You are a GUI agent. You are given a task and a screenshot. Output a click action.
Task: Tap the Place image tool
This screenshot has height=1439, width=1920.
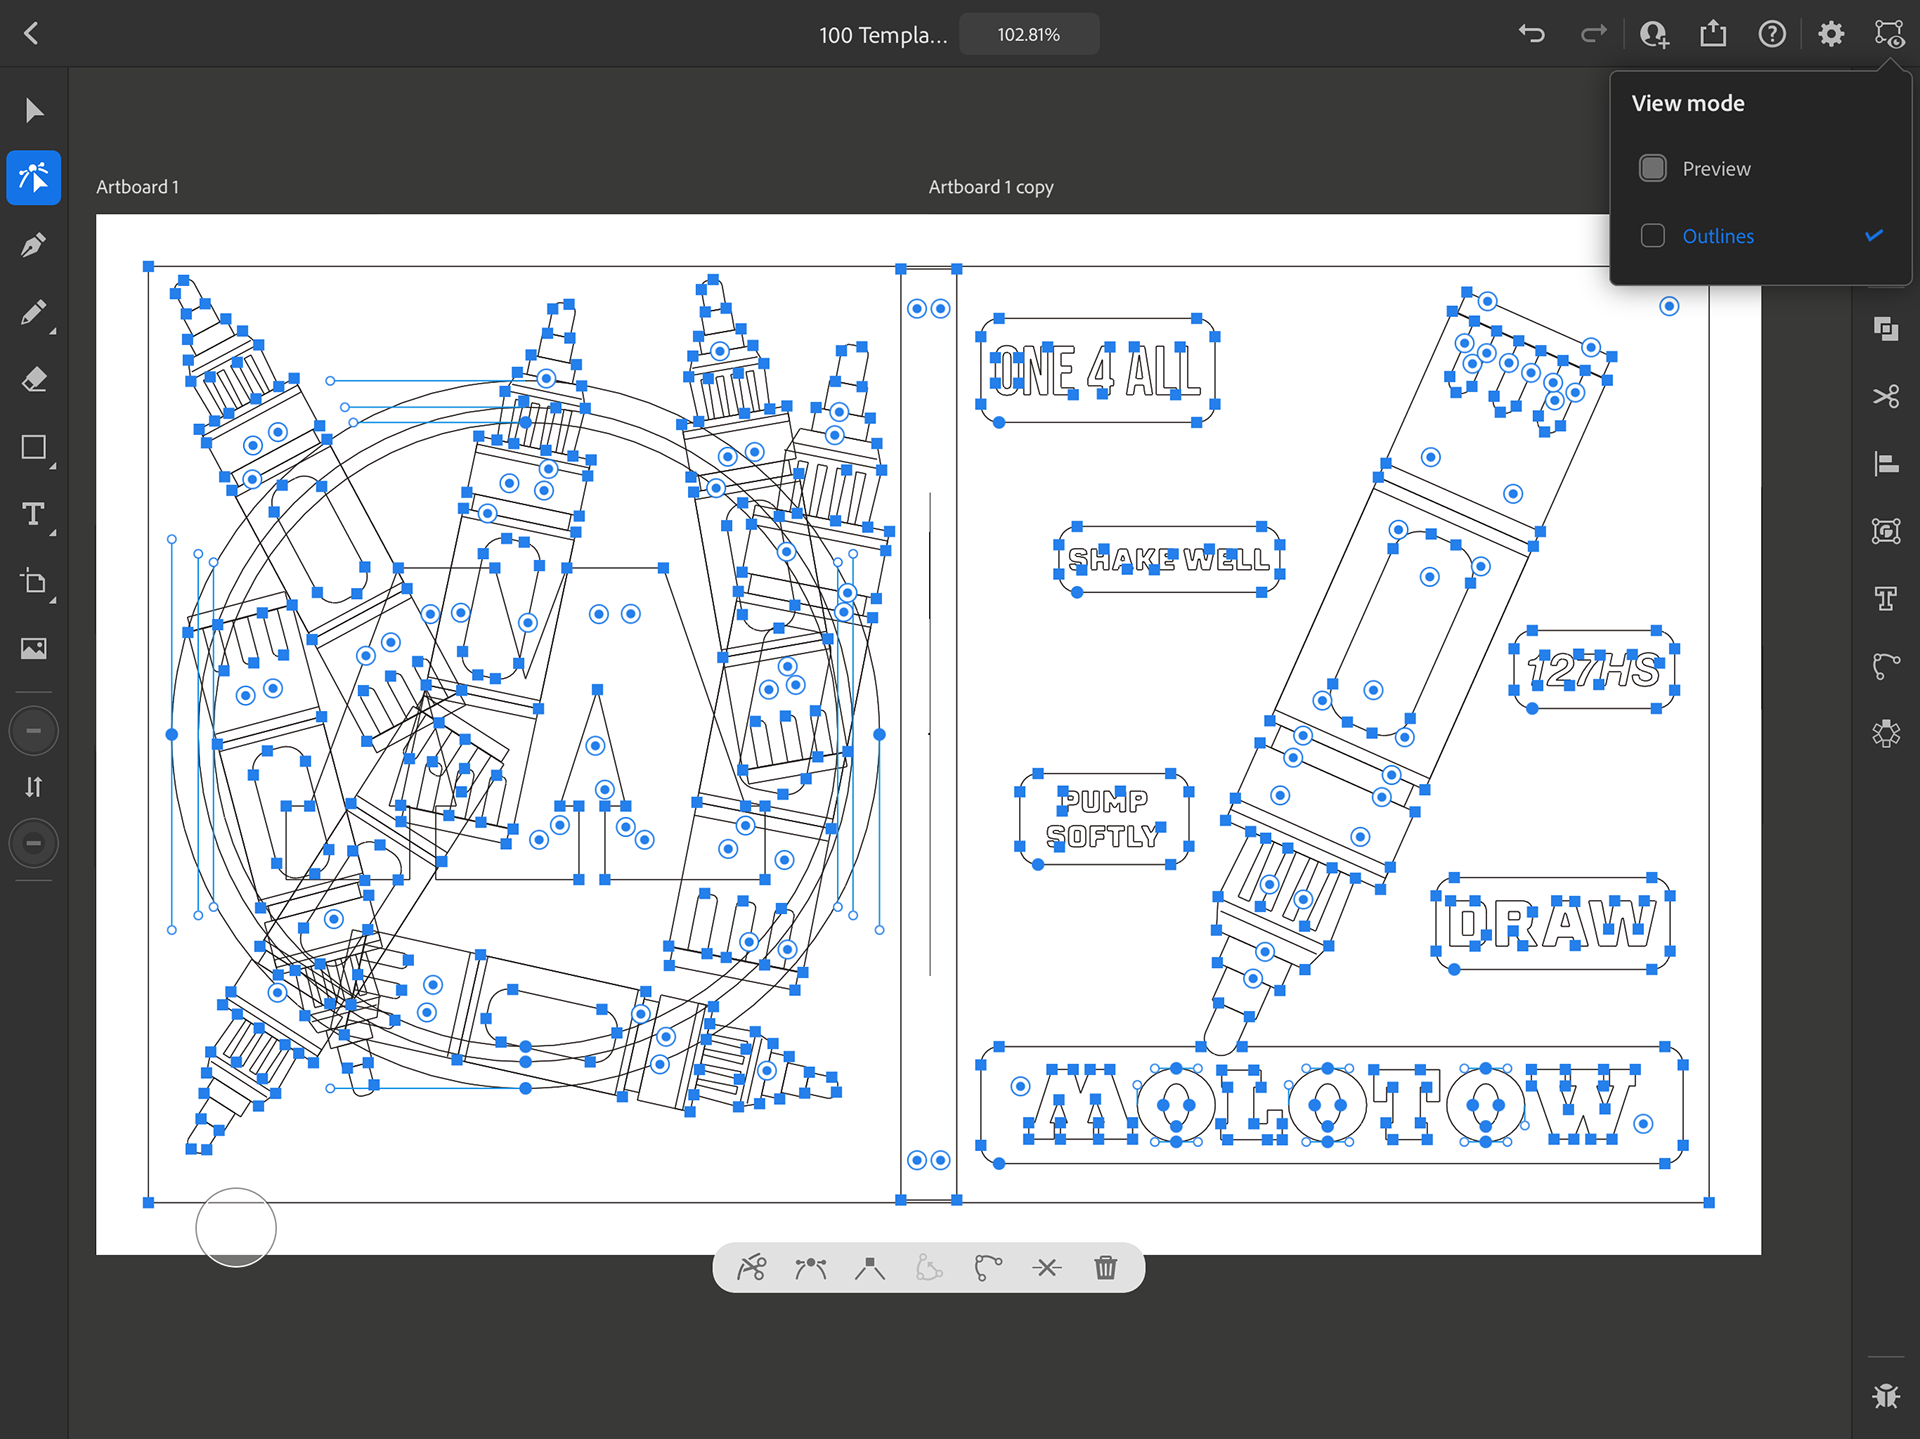(x=34, y=649)
